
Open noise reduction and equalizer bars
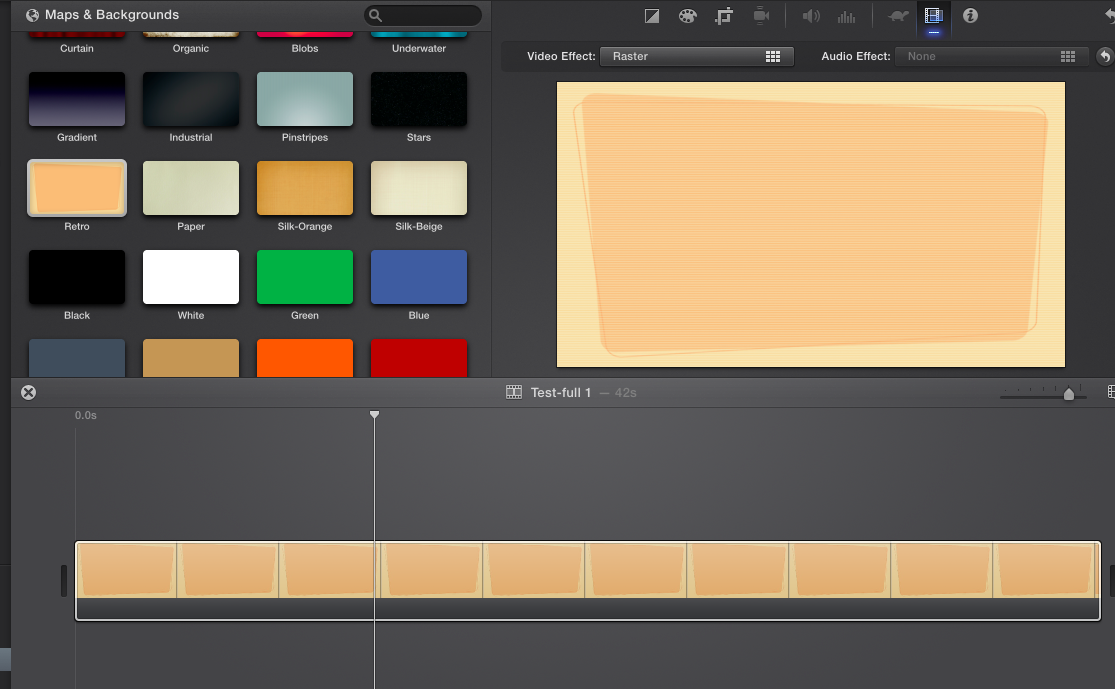[x=846, y=16]
